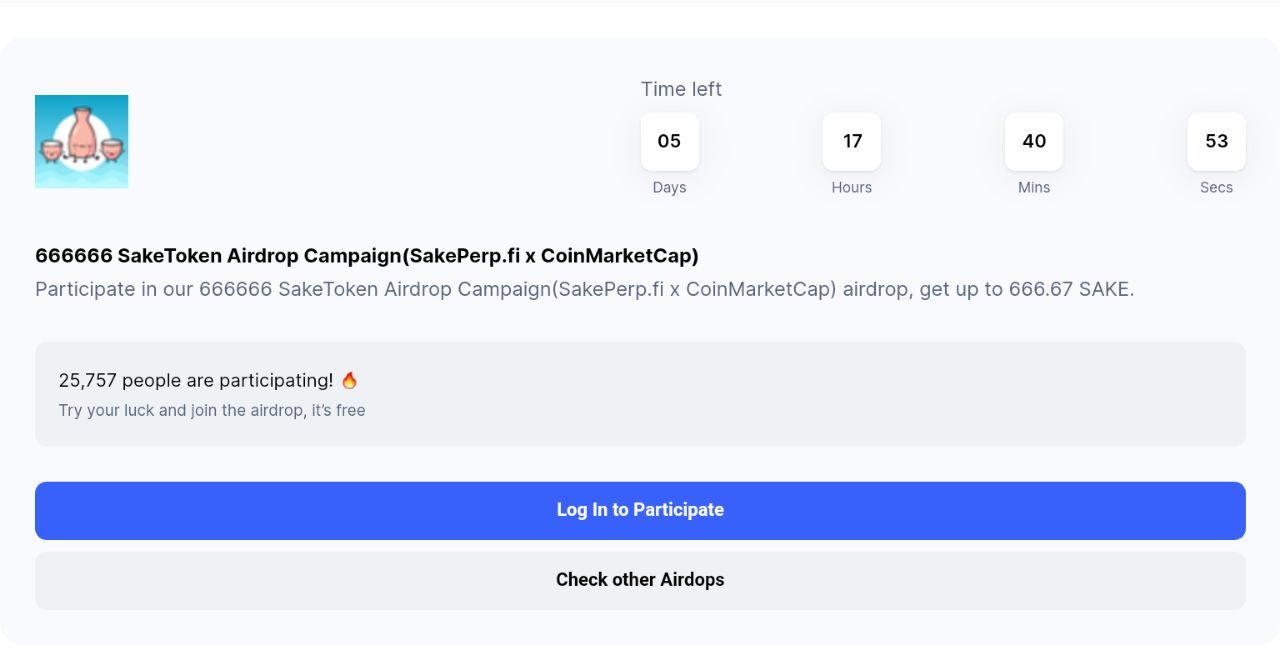Click 'Participate in our' at the description start

pos(114,289)
